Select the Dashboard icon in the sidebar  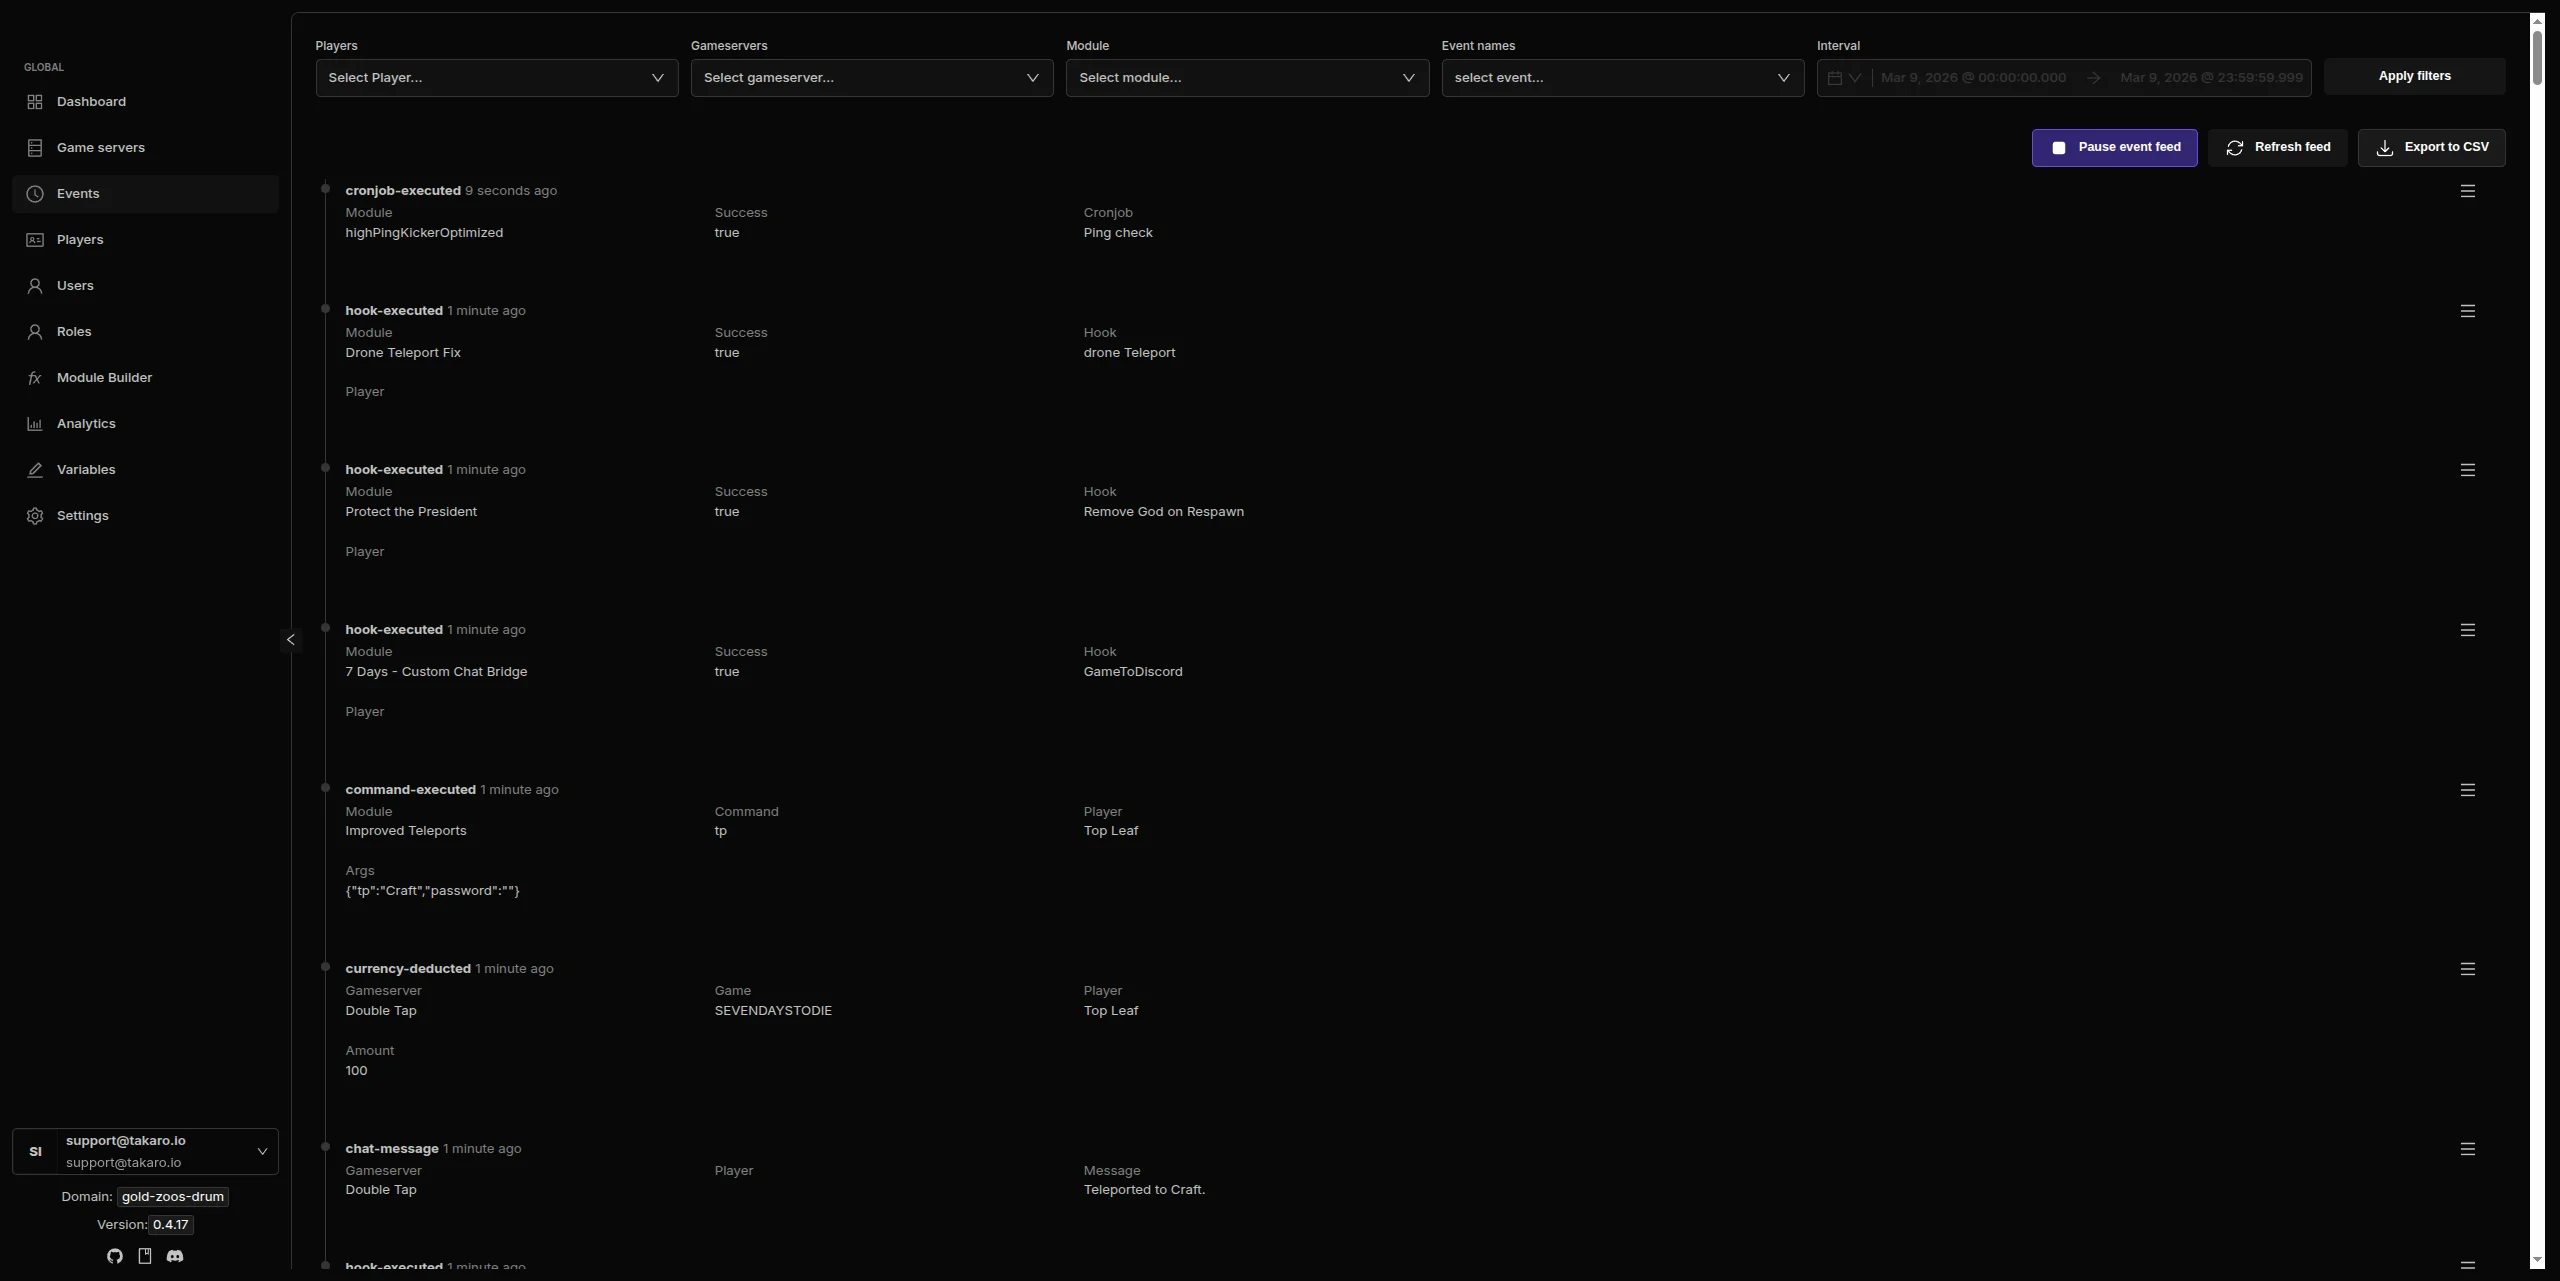(x=36, y=101)
